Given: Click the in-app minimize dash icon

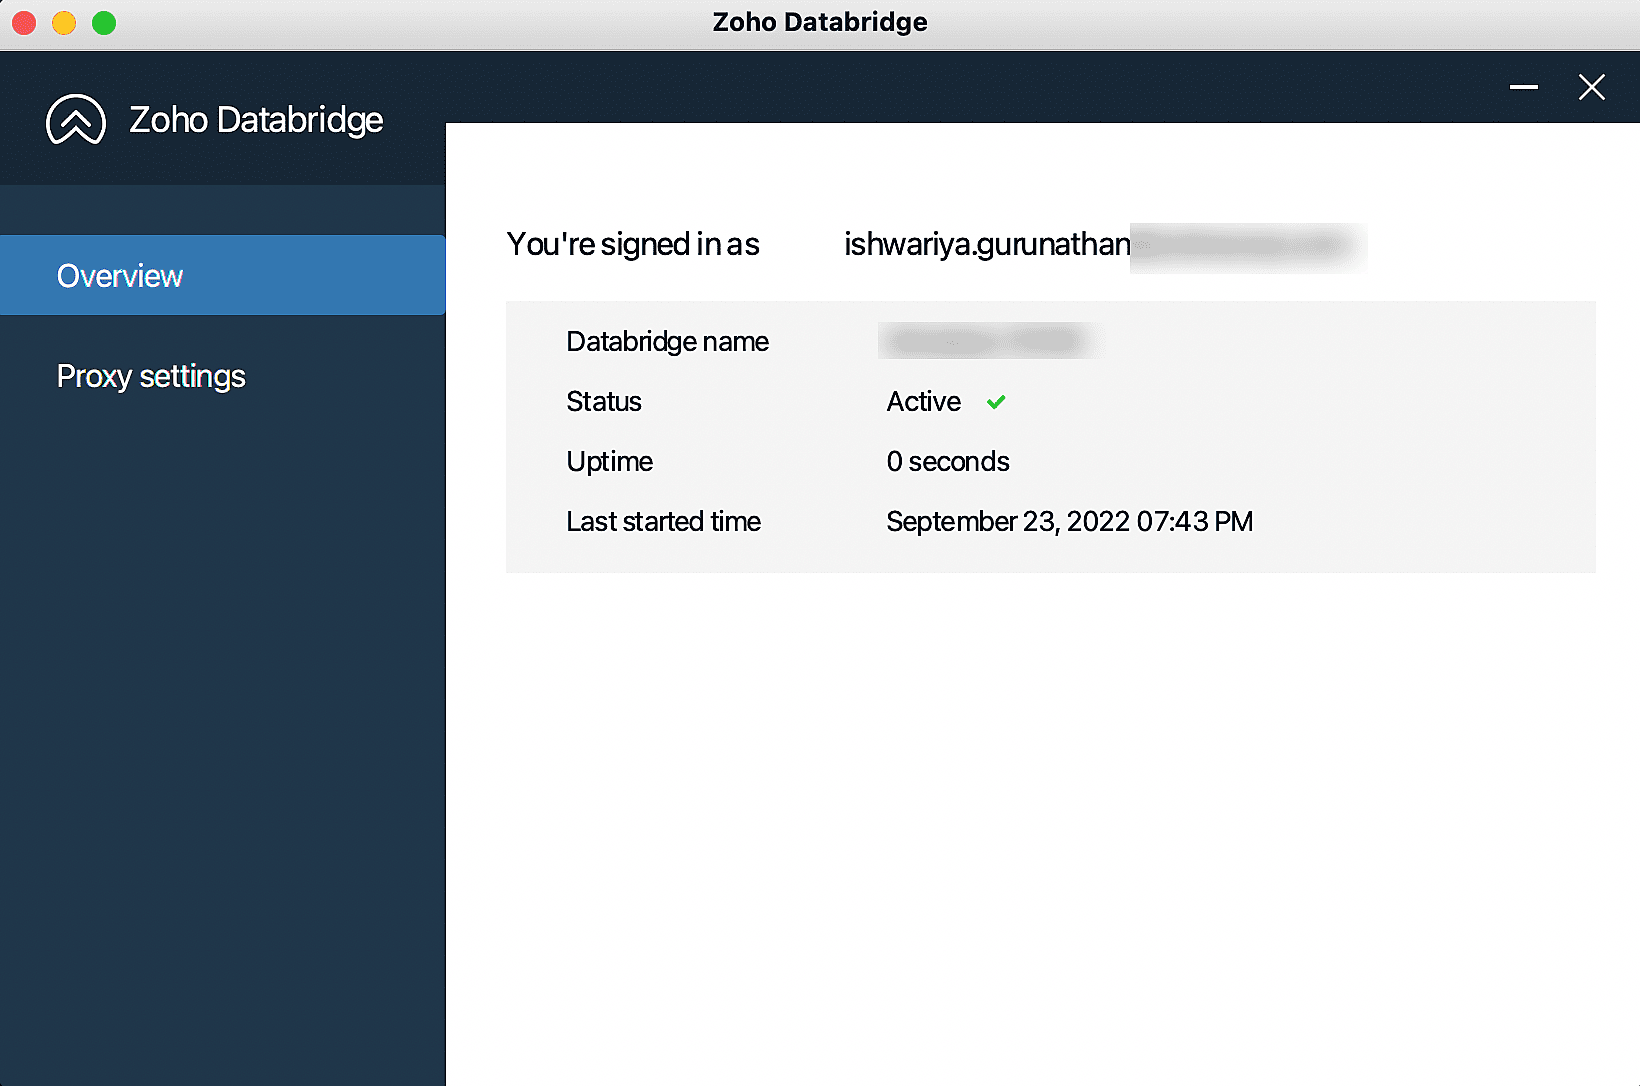Looking at the screenshot, I should 1523,87.
